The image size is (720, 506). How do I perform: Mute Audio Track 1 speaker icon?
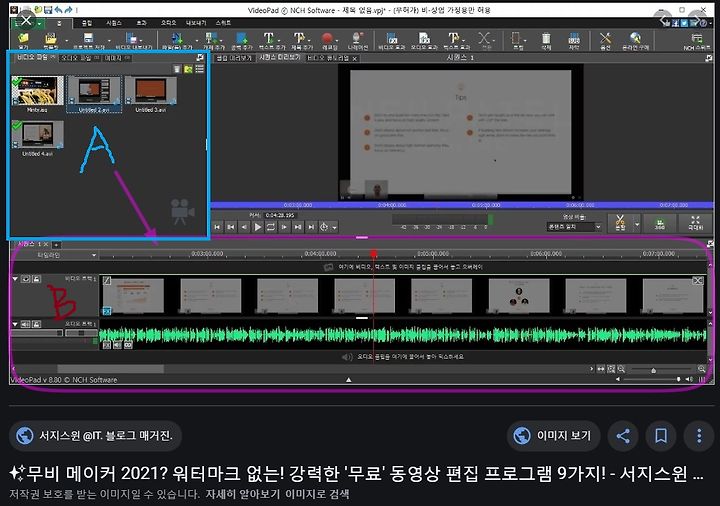pos(26,324)
